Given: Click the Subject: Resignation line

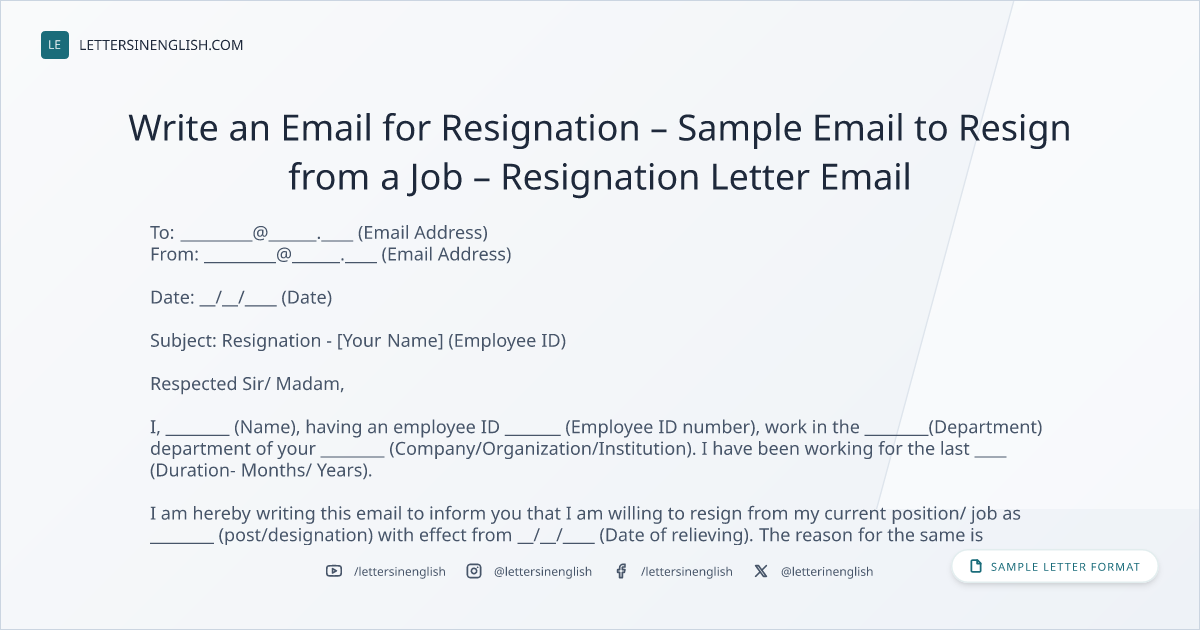Looking at the screenshot, I should 358,341.
